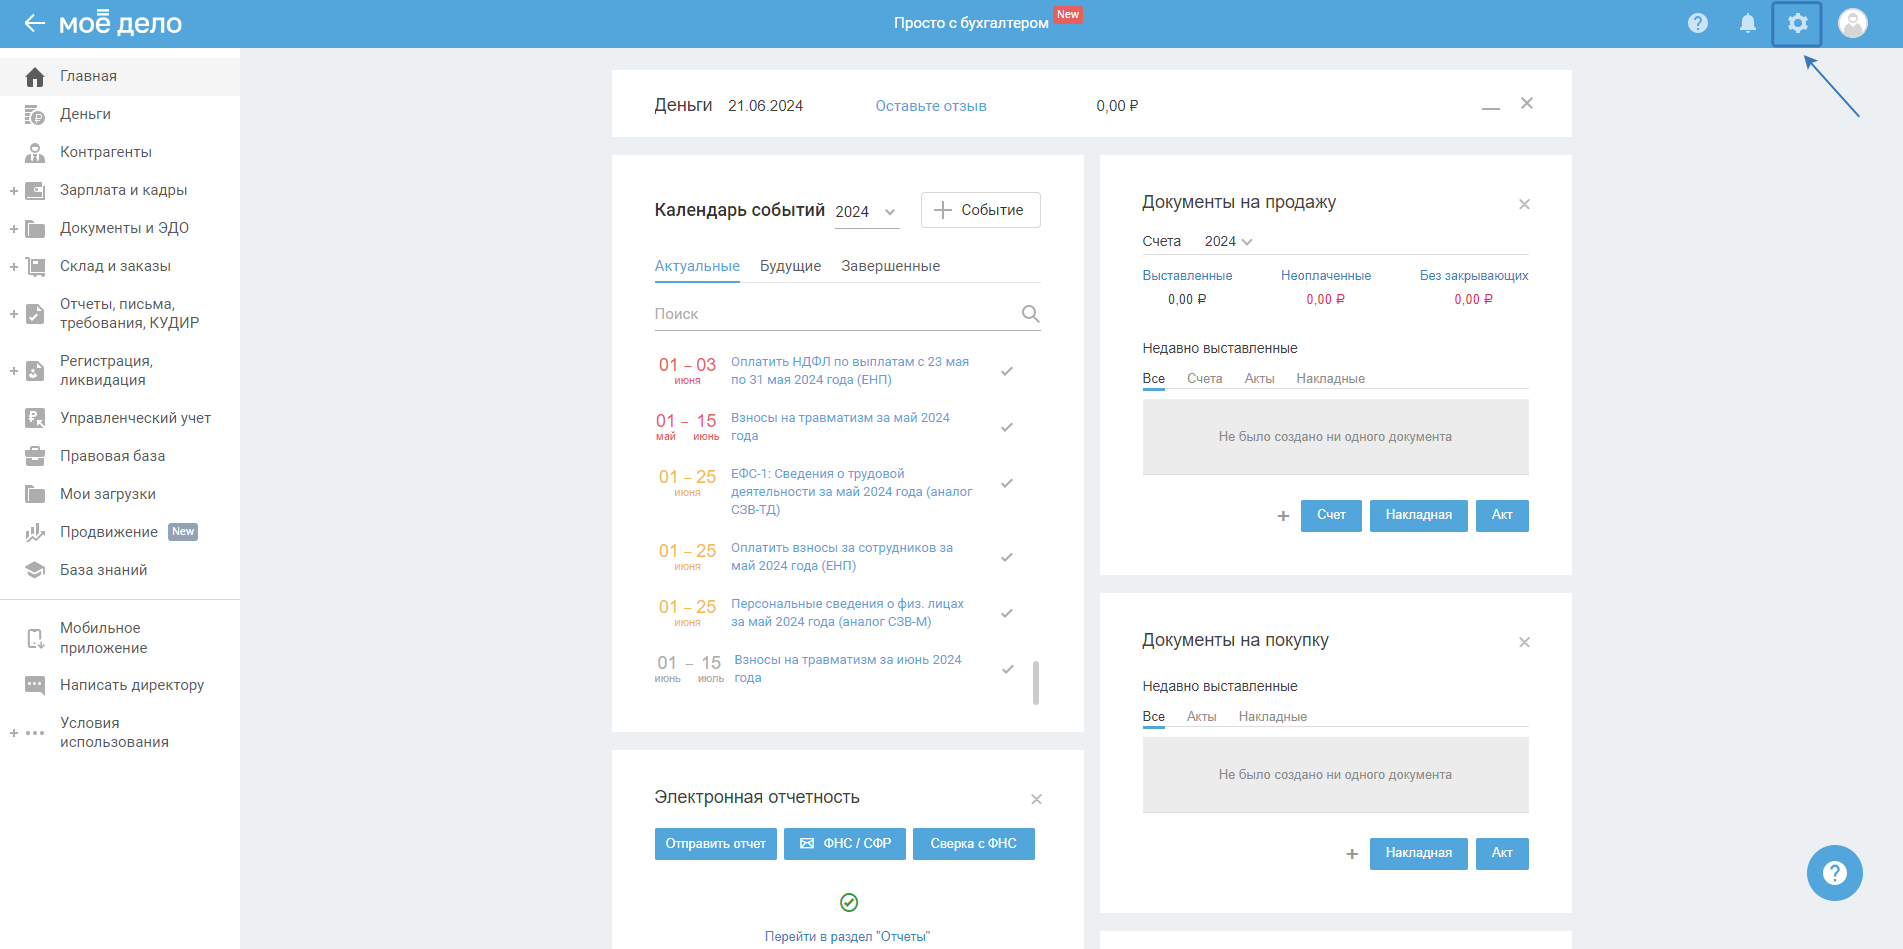Viewport: 1903px width, 949px height.
Task: Mark Персональные сведения event as done
Action: (x=1007, y=613)
